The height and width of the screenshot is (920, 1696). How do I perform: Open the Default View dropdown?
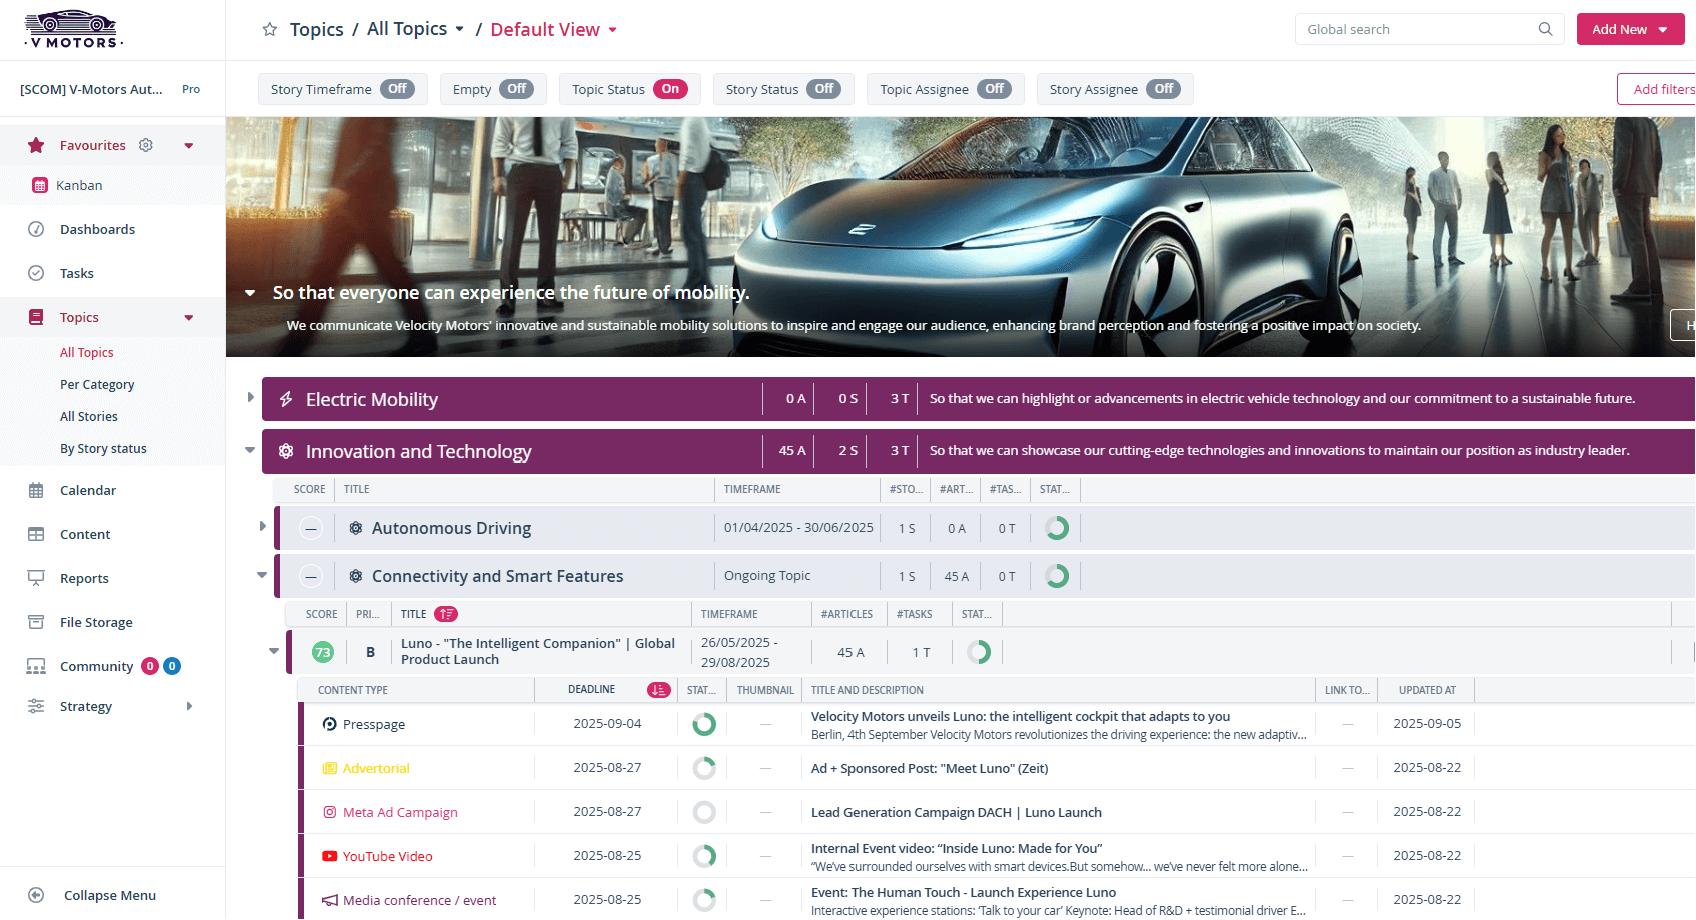pos(554,30)
